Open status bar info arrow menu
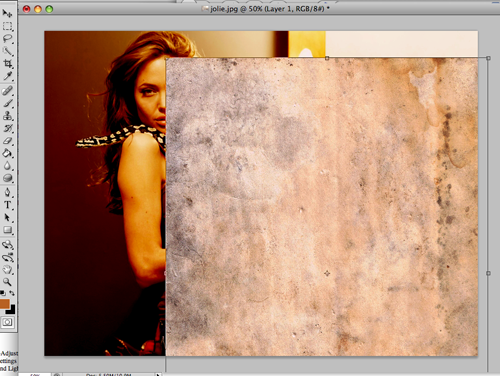 [158, 374]
